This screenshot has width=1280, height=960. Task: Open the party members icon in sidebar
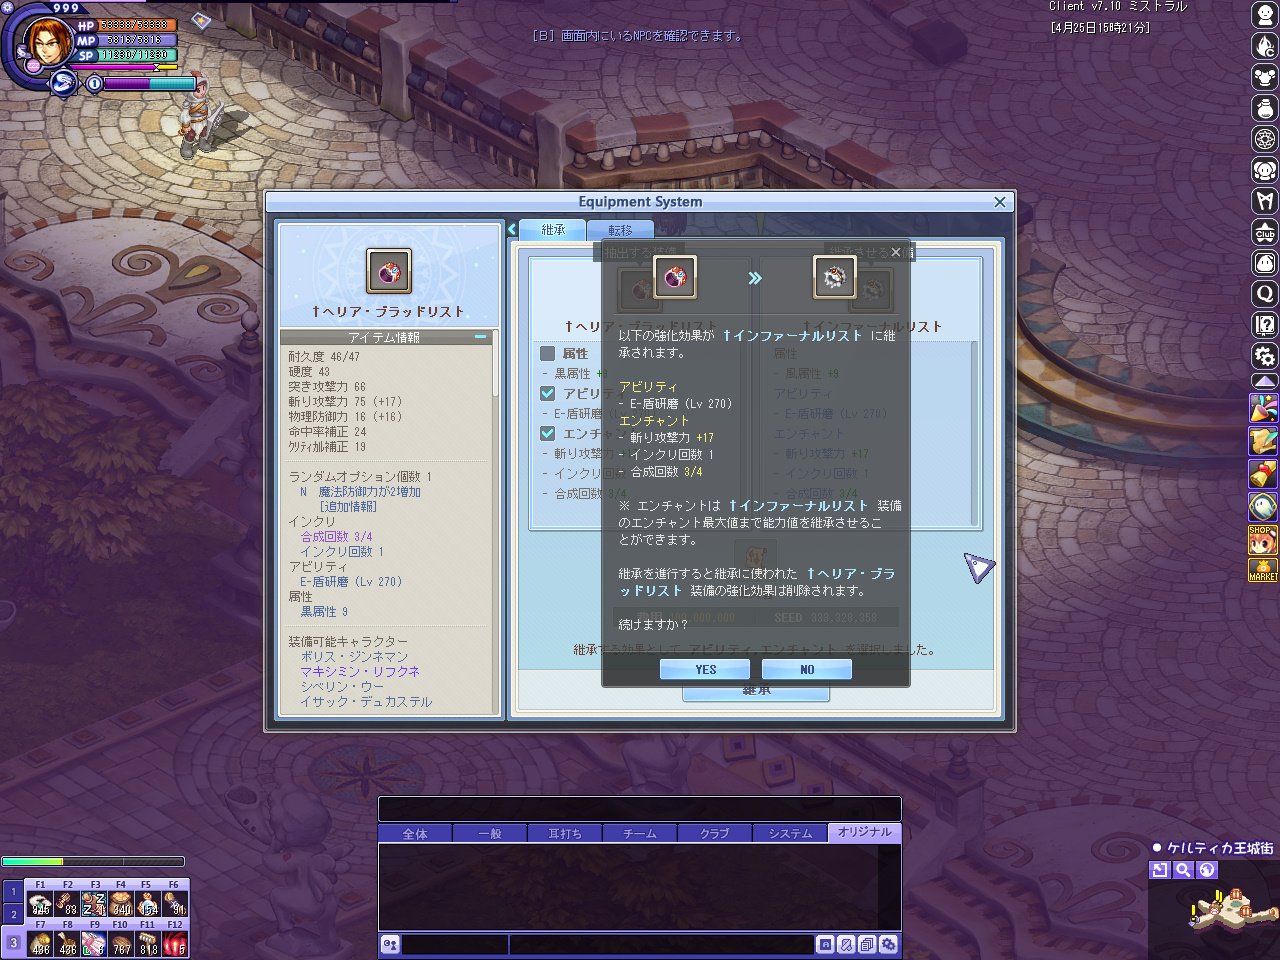pos(1265,77)
